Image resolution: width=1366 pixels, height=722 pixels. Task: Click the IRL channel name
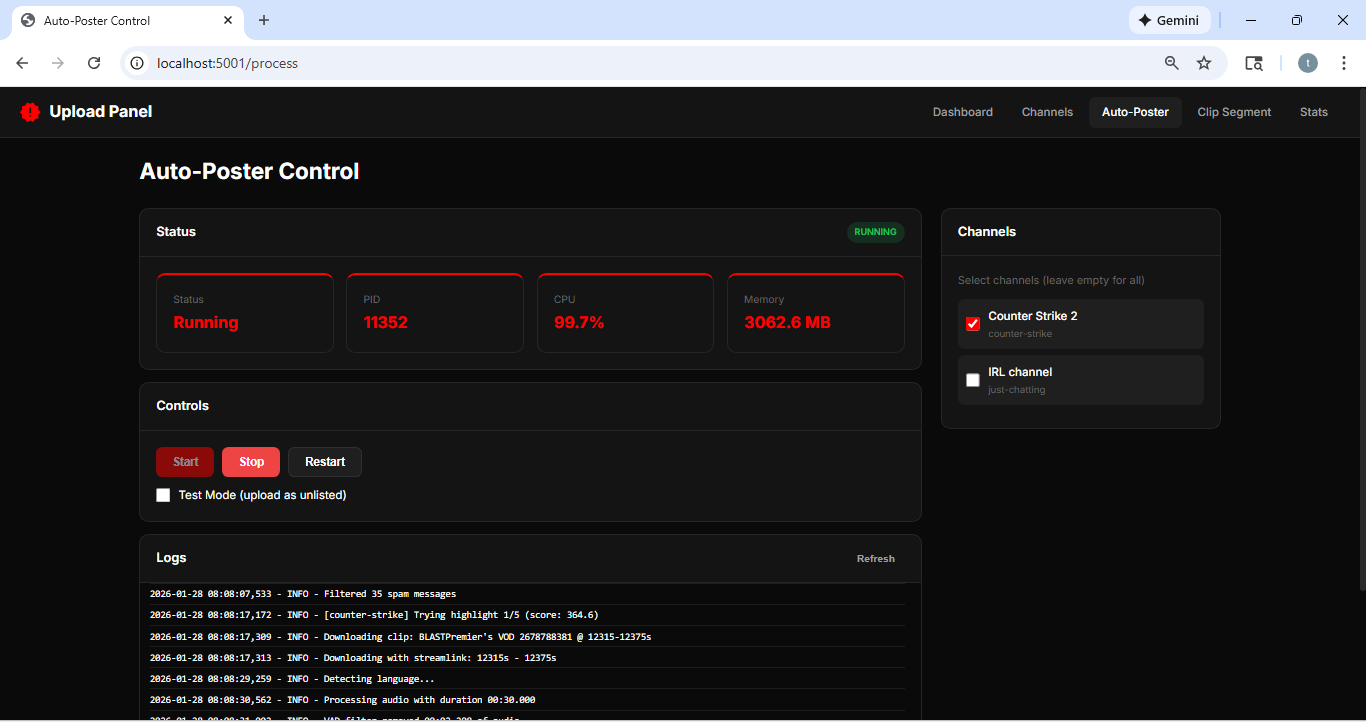[1020, 372]
